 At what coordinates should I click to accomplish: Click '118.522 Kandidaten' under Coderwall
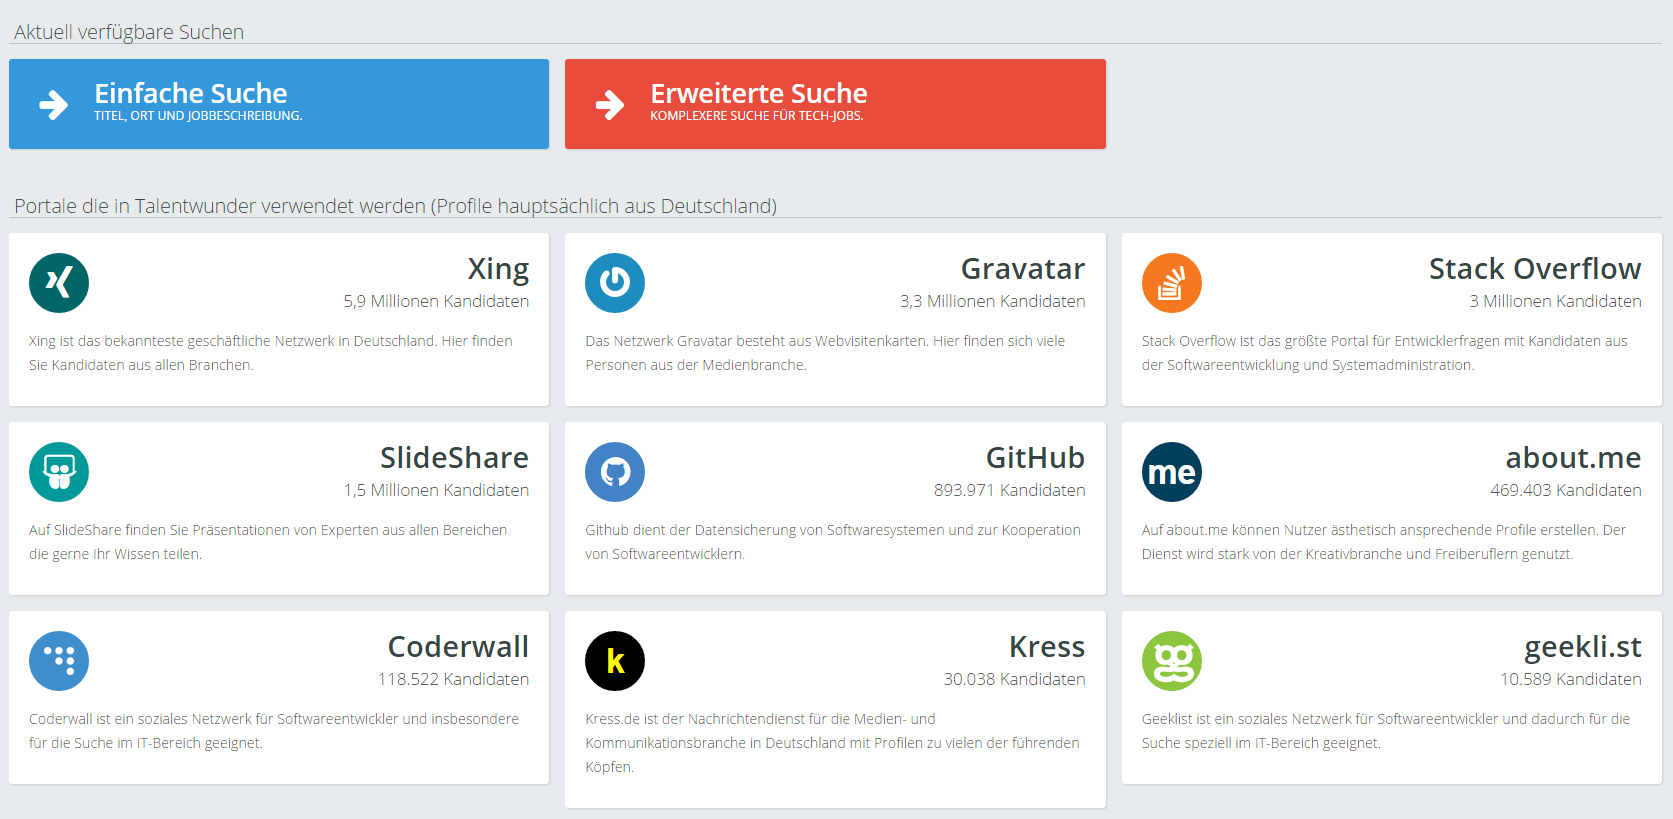[453, 679]
